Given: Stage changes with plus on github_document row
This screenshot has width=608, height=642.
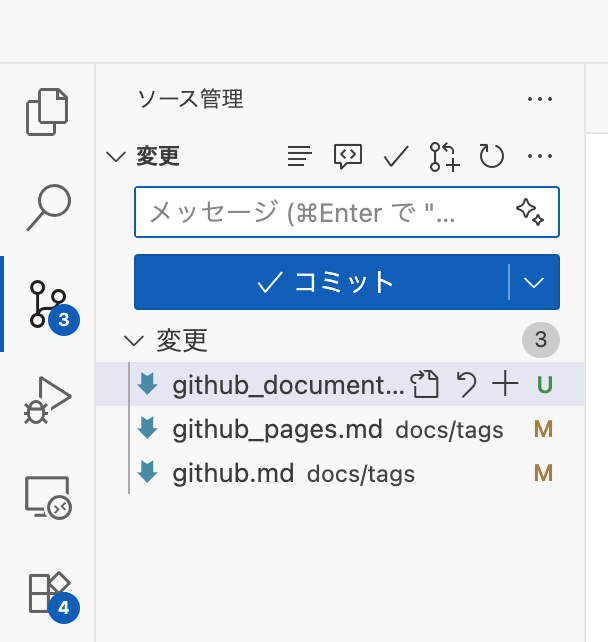Looking at the screenshot, I should (505, 384).
